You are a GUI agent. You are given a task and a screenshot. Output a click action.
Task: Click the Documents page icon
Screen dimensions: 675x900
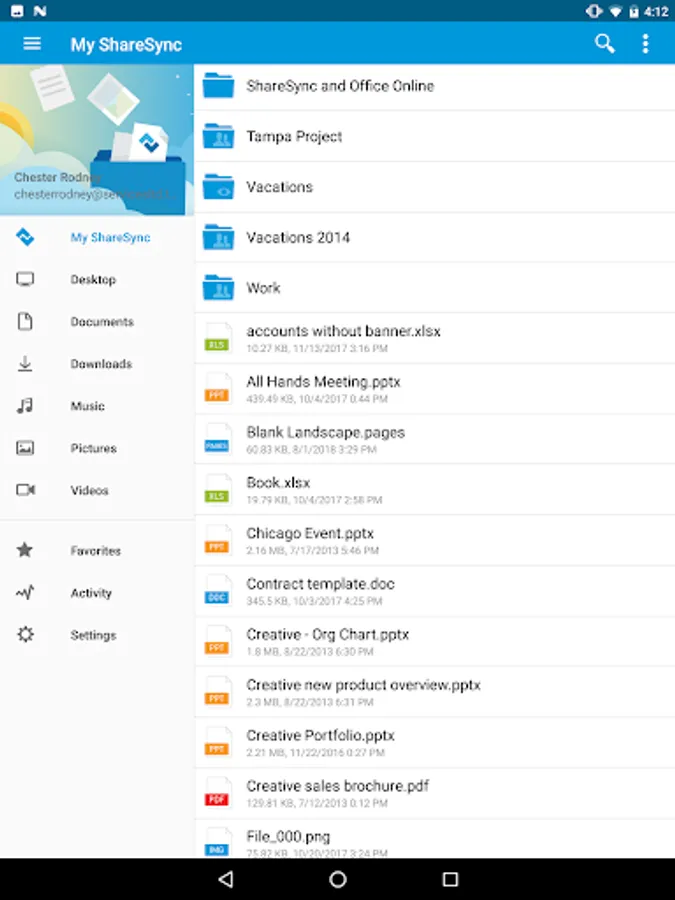(25, 321)
